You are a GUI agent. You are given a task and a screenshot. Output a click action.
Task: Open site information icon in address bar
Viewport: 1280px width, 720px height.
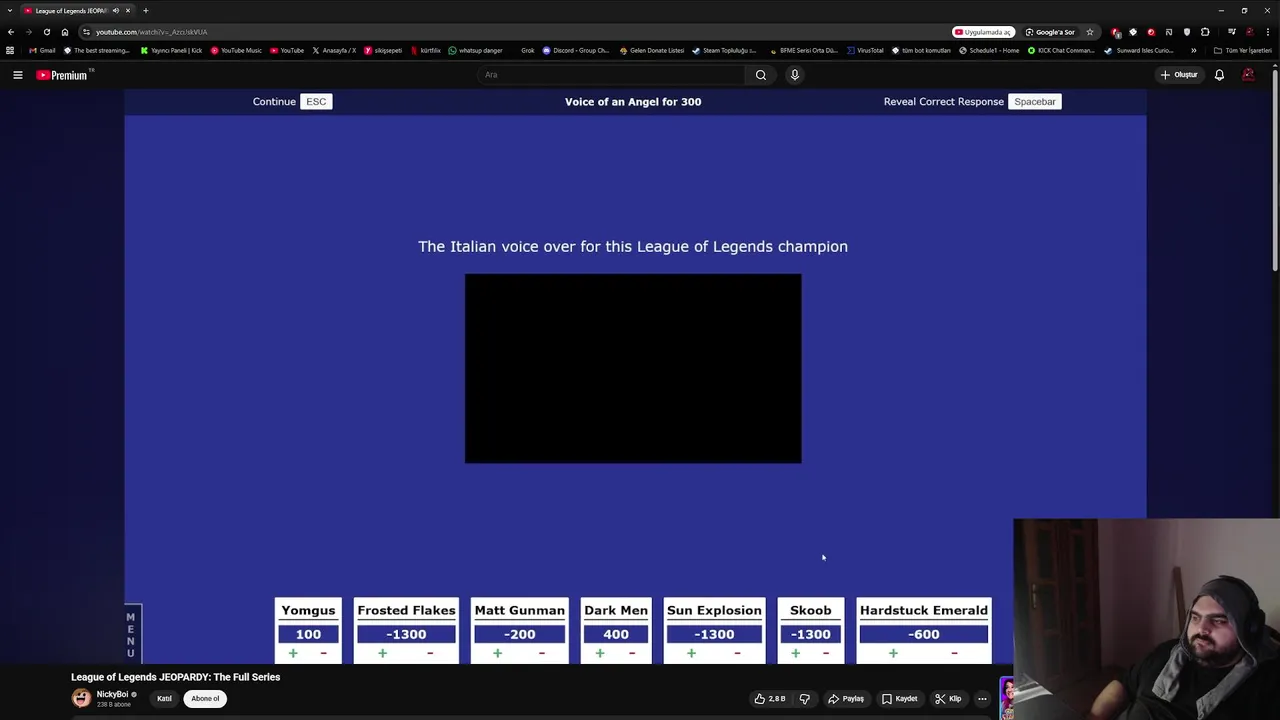(x=86, y=32)
